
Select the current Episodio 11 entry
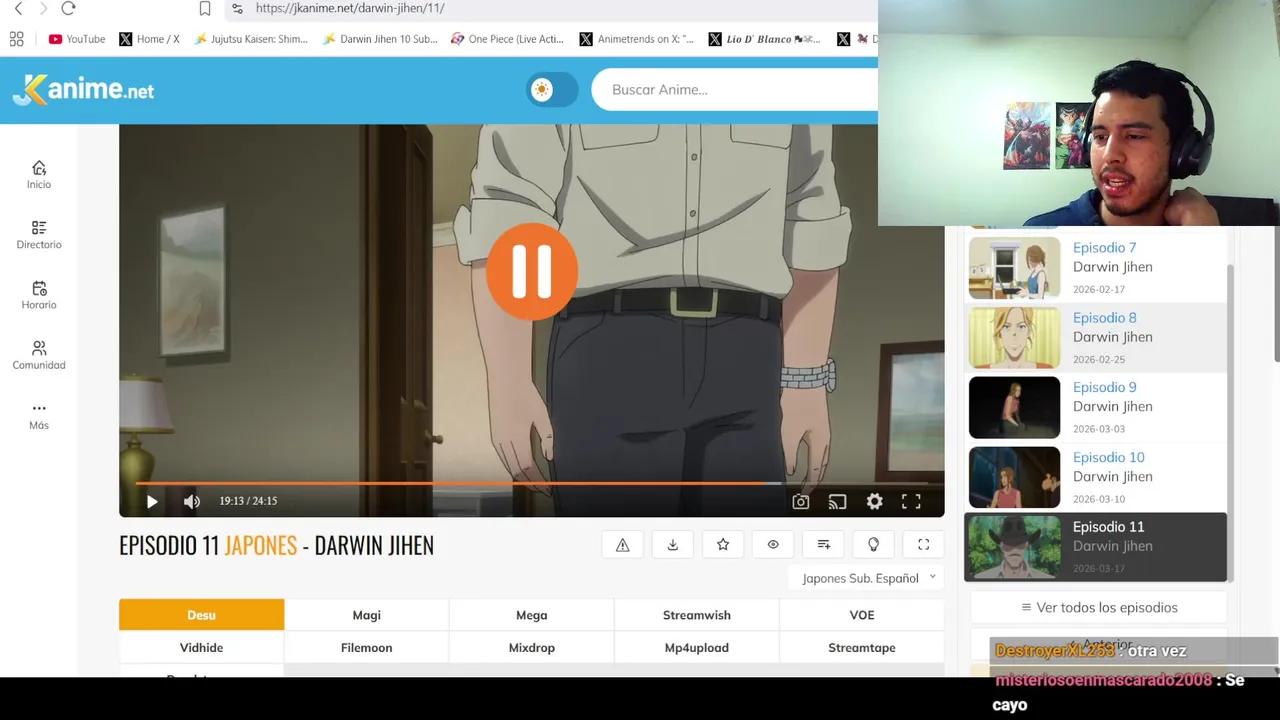[1095, 547]
